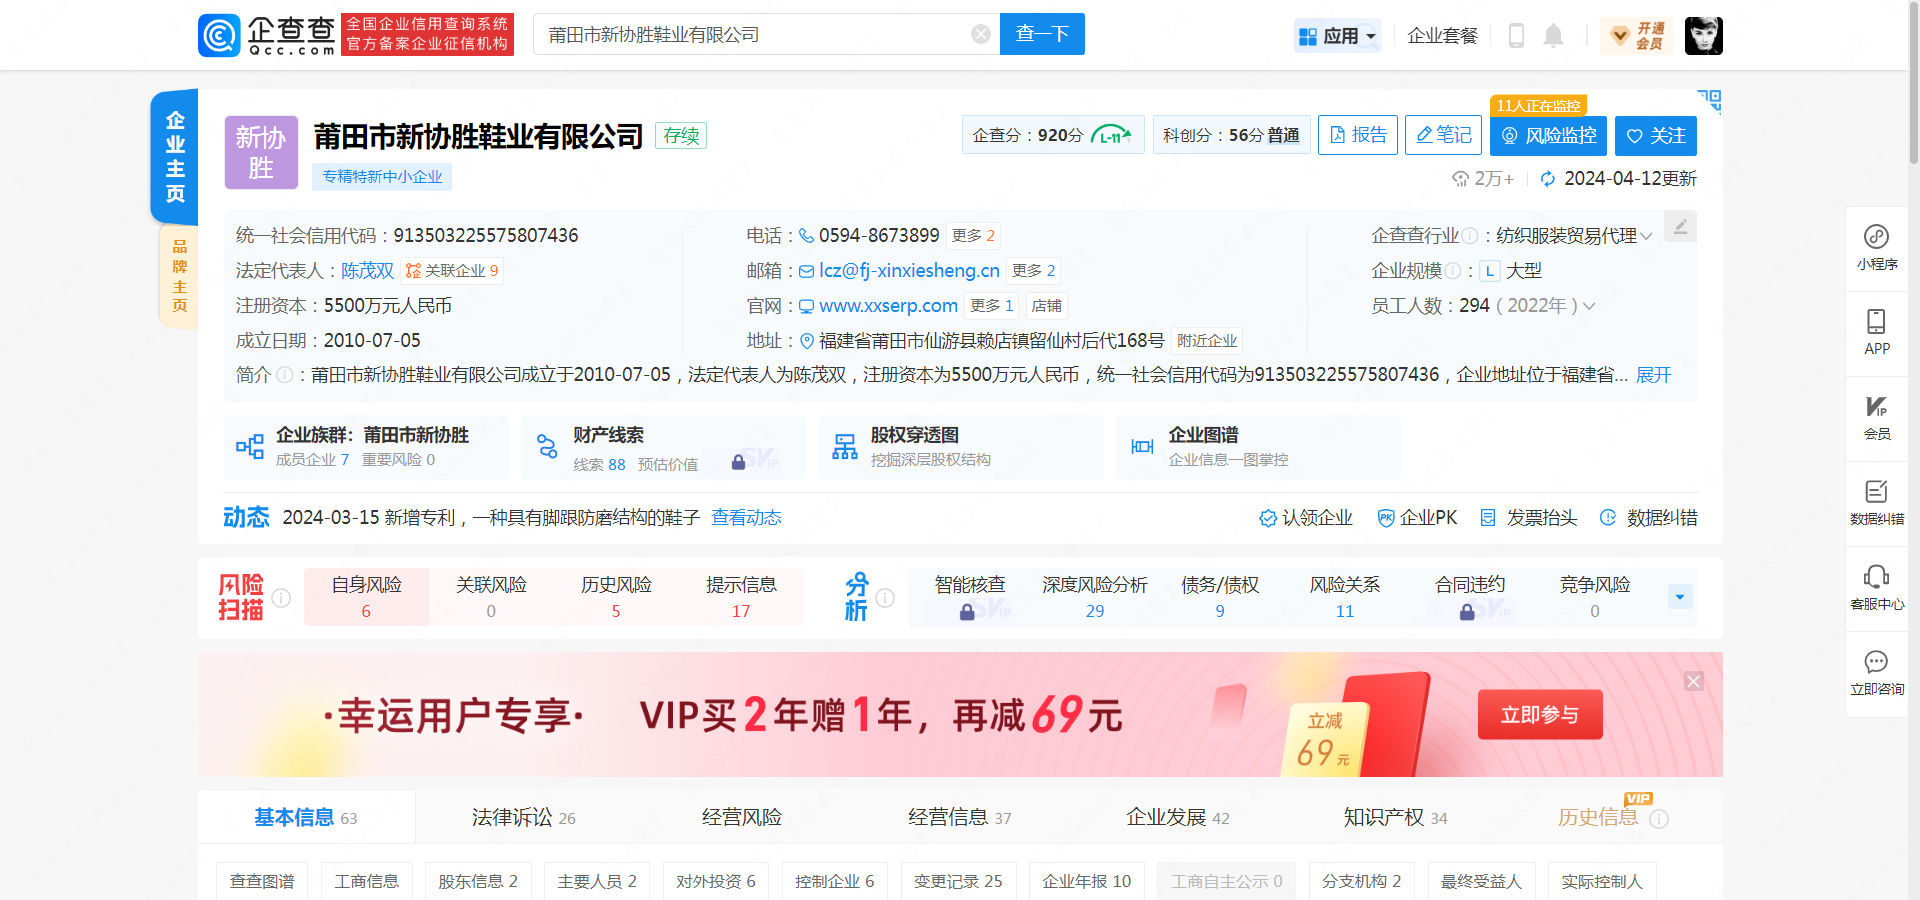Open website www.xxserp.com
Viewport: 1920px width, 900px height.
888,306
